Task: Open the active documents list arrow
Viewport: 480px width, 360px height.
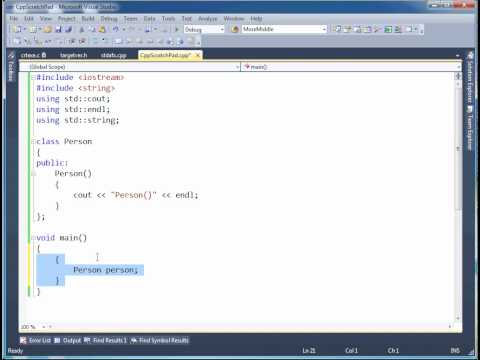Action: pos(458,55)
